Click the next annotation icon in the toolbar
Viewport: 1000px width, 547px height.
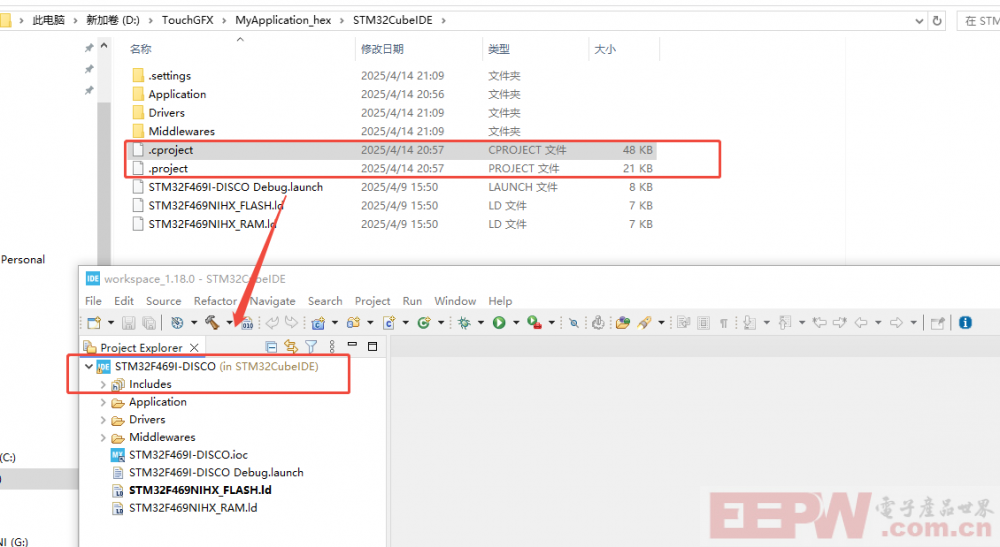coord(749,323)
